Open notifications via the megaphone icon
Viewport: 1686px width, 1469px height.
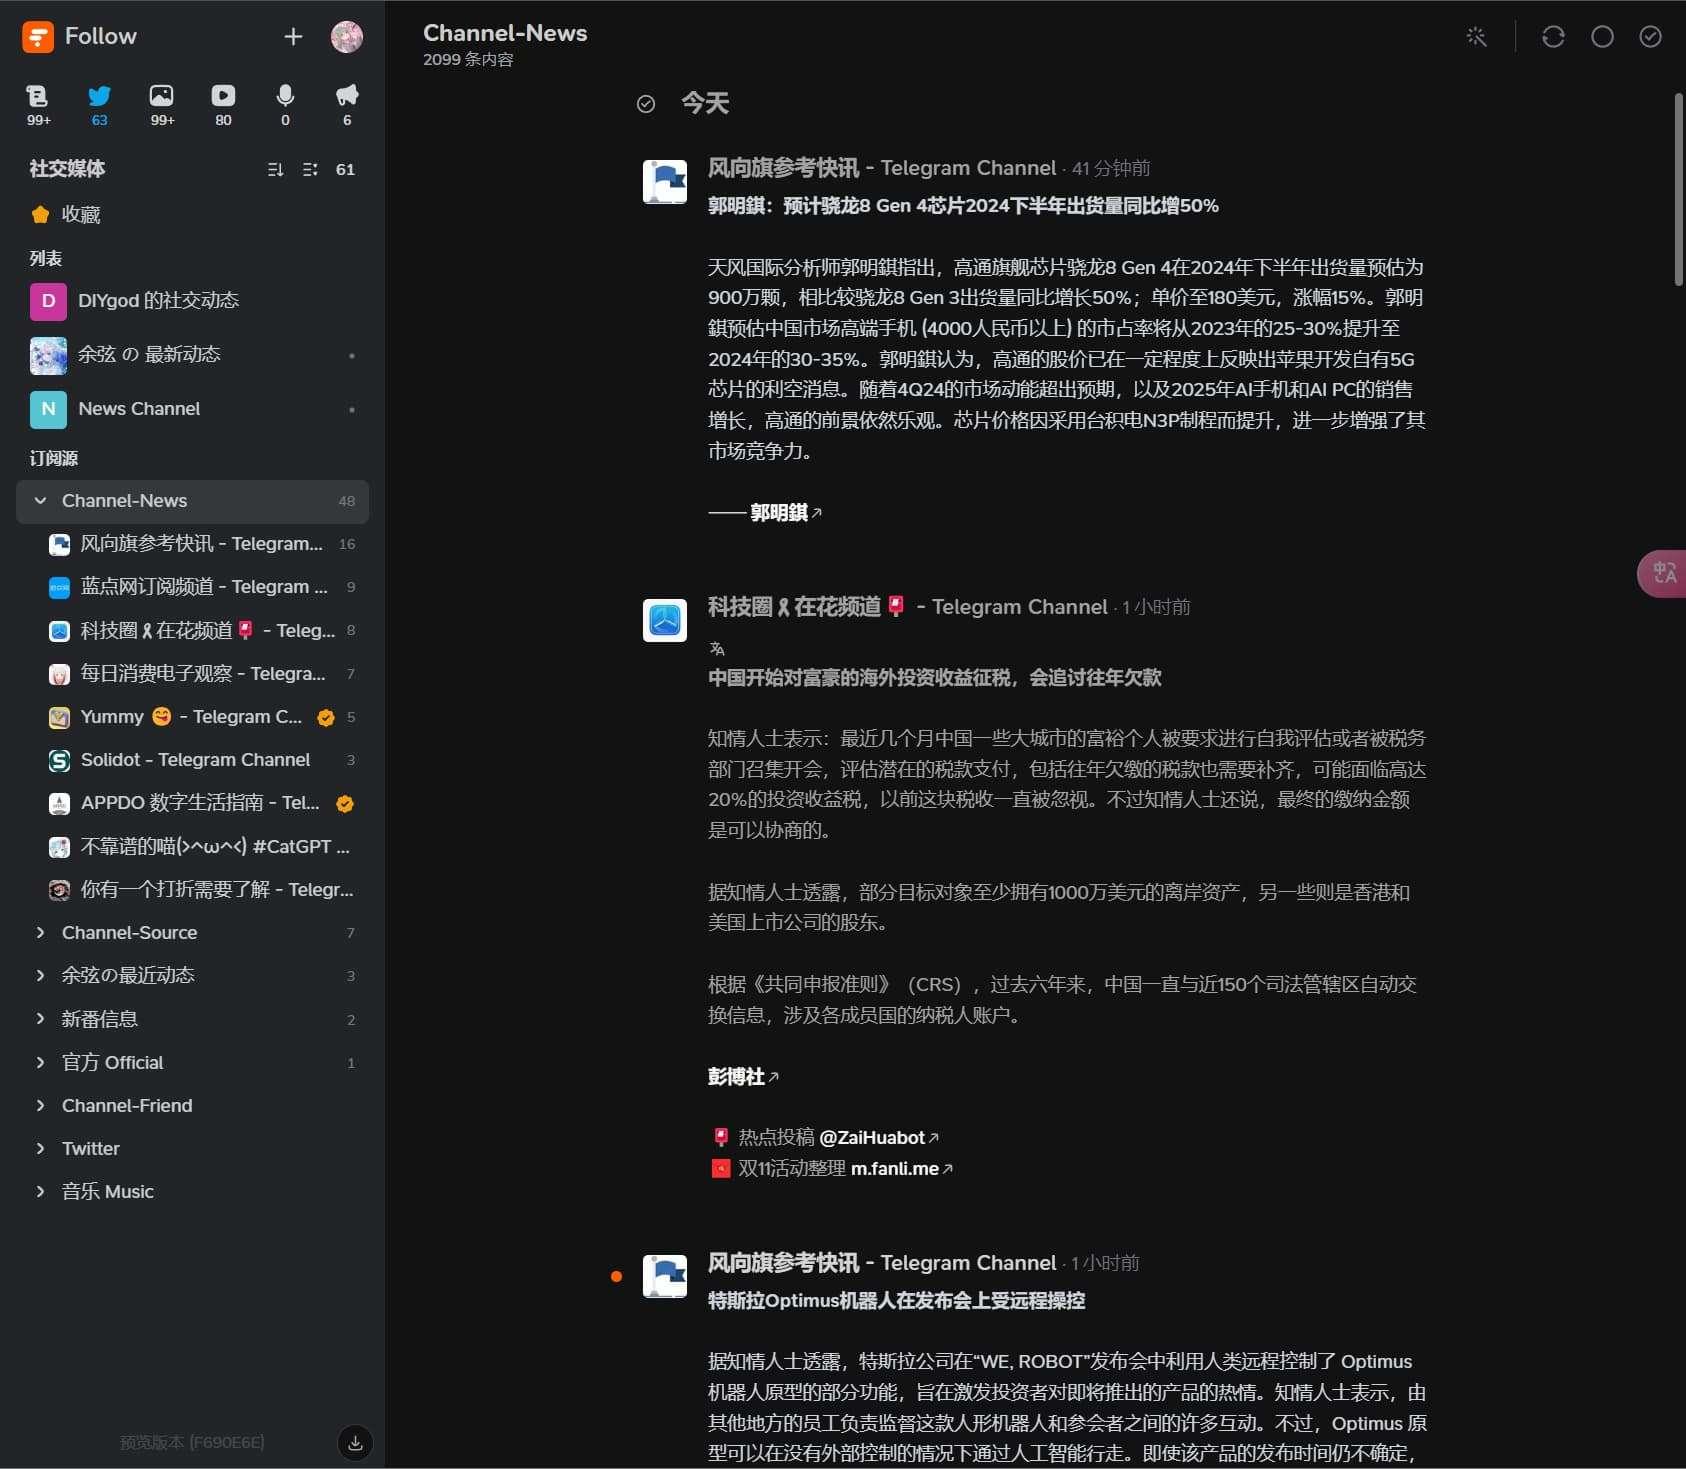pyautogui.click(x=345, y=97)
